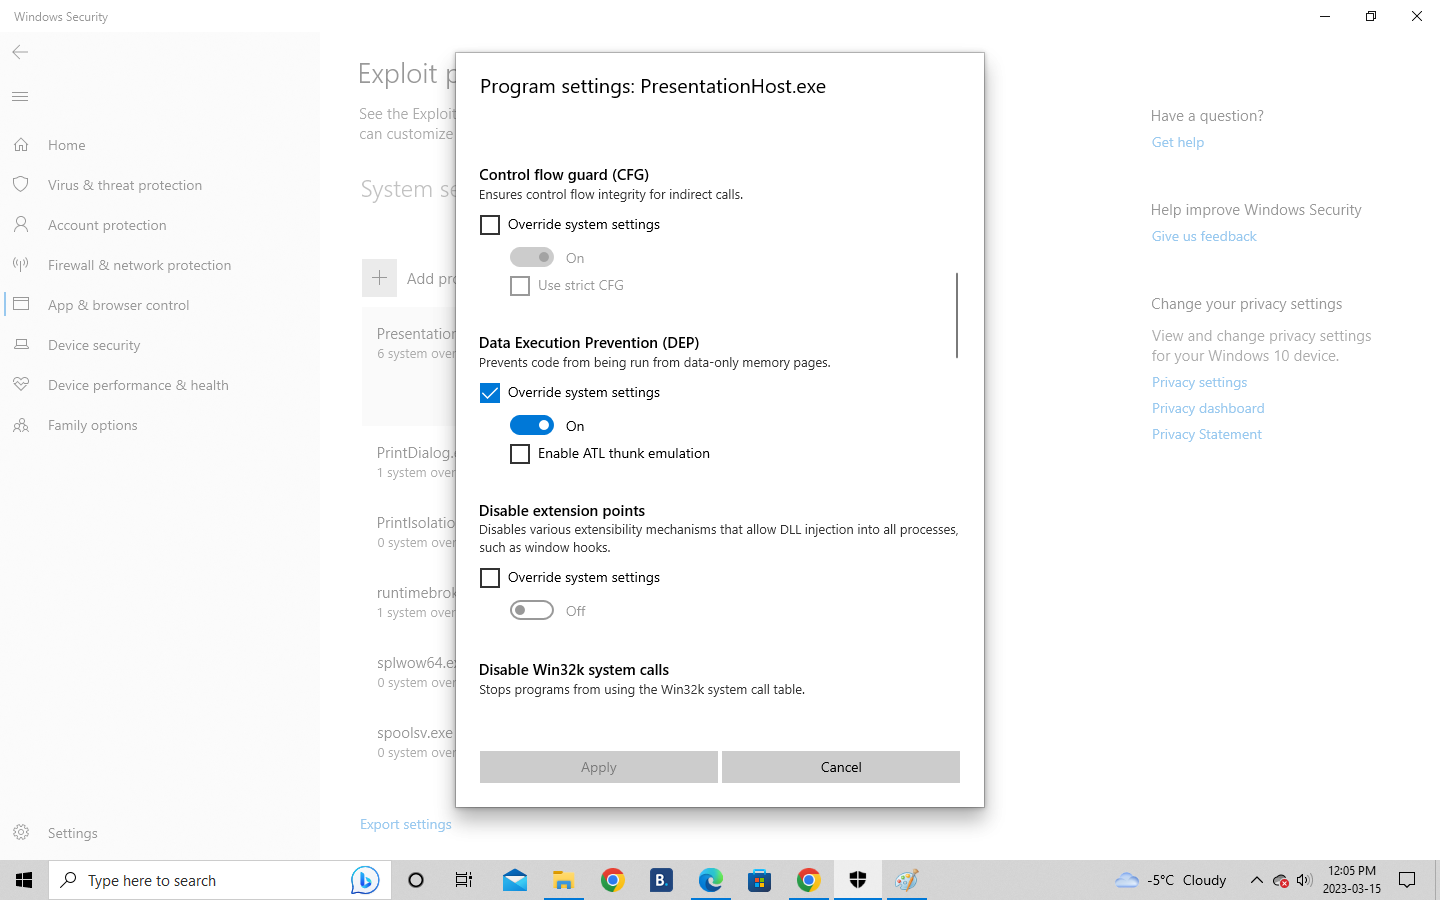
Task: Open the notification center icon
Action: [1407, 880]
